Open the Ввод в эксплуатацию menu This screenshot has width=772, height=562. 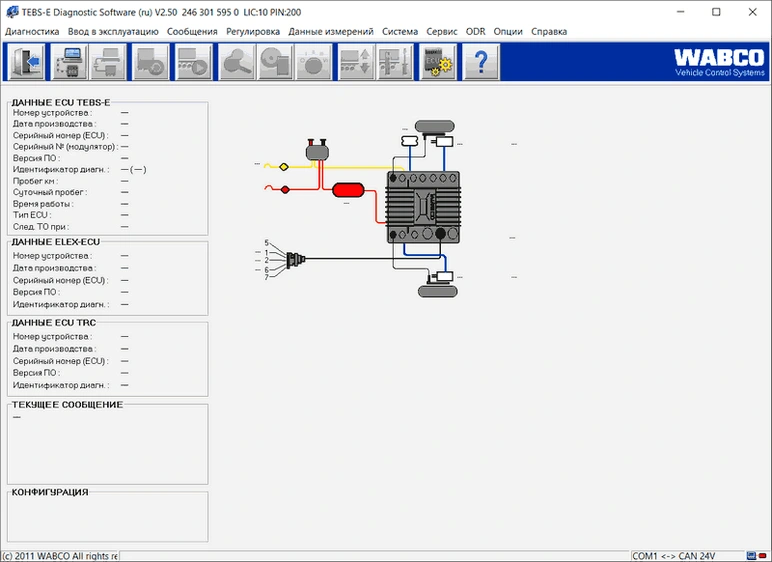coord(113,32)
